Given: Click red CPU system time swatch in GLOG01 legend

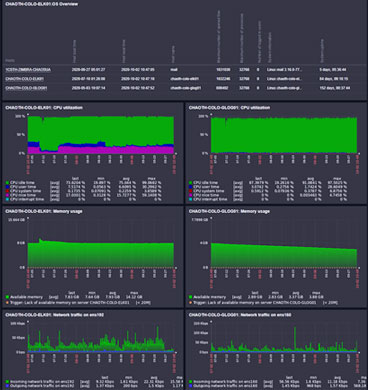Looking at the screenshot, I should [191, 191].
